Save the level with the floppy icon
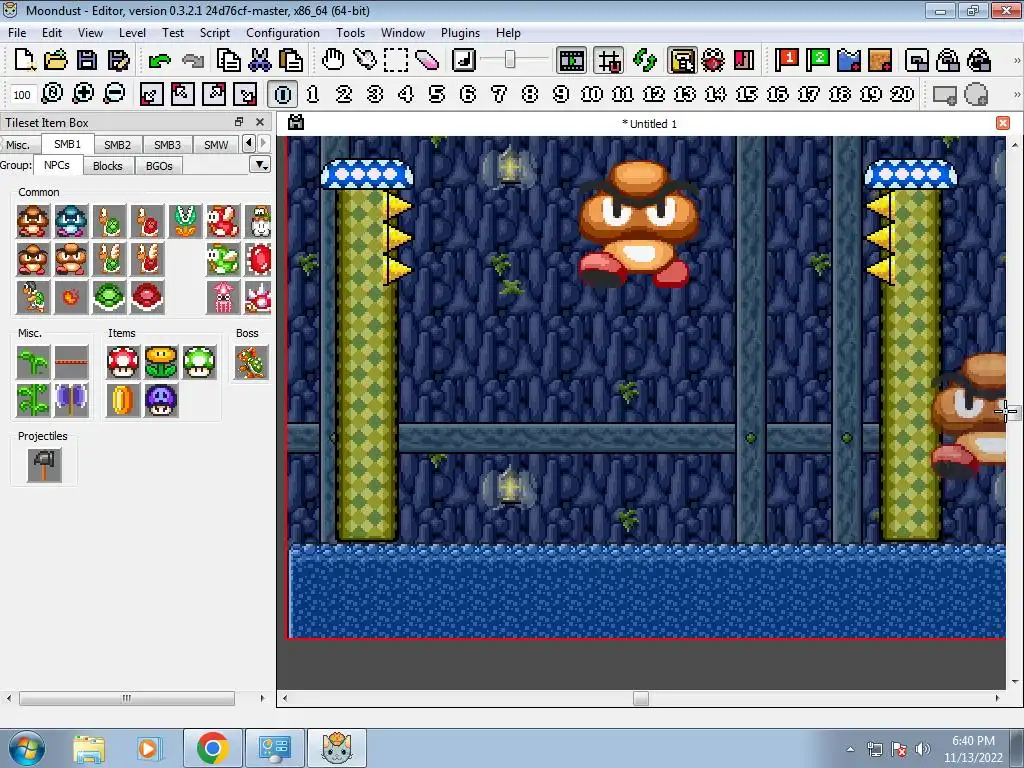Screen dimensions: 1024x768 (x=87, y=60)
